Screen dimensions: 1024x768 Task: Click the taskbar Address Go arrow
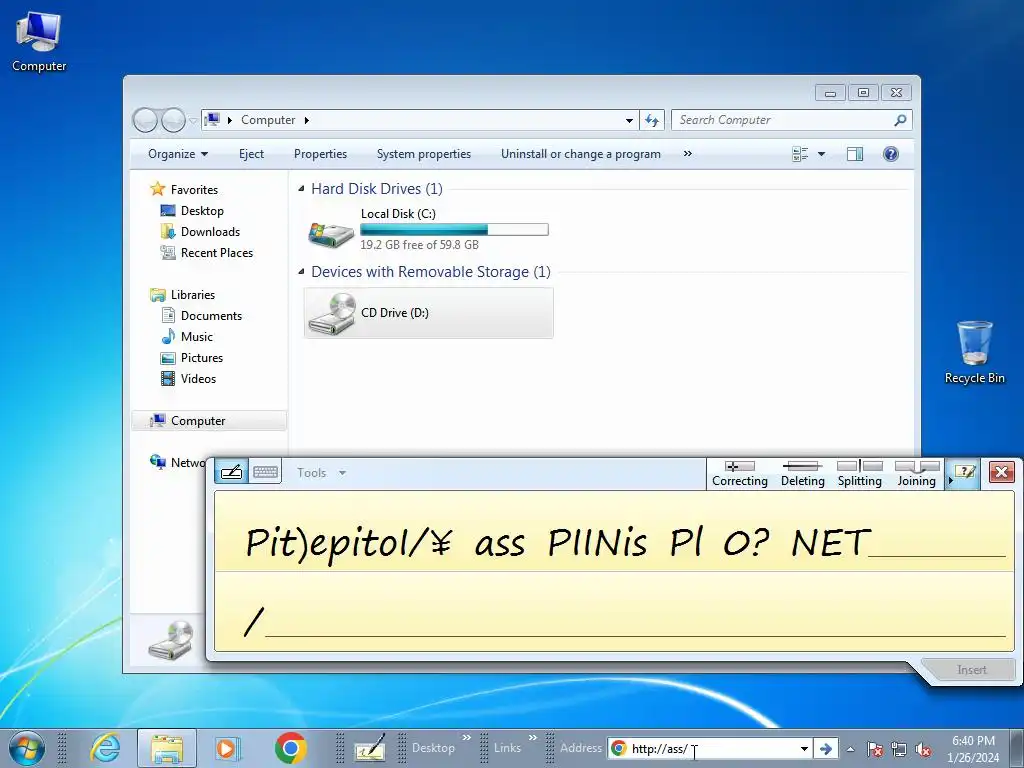(x=825, y=749)
